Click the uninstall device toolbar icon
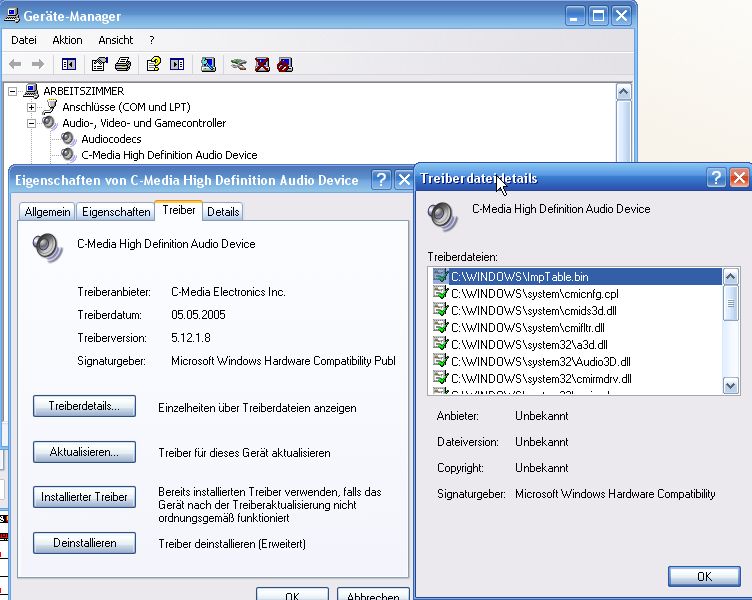The image size is (752, 600). (262, 64)
